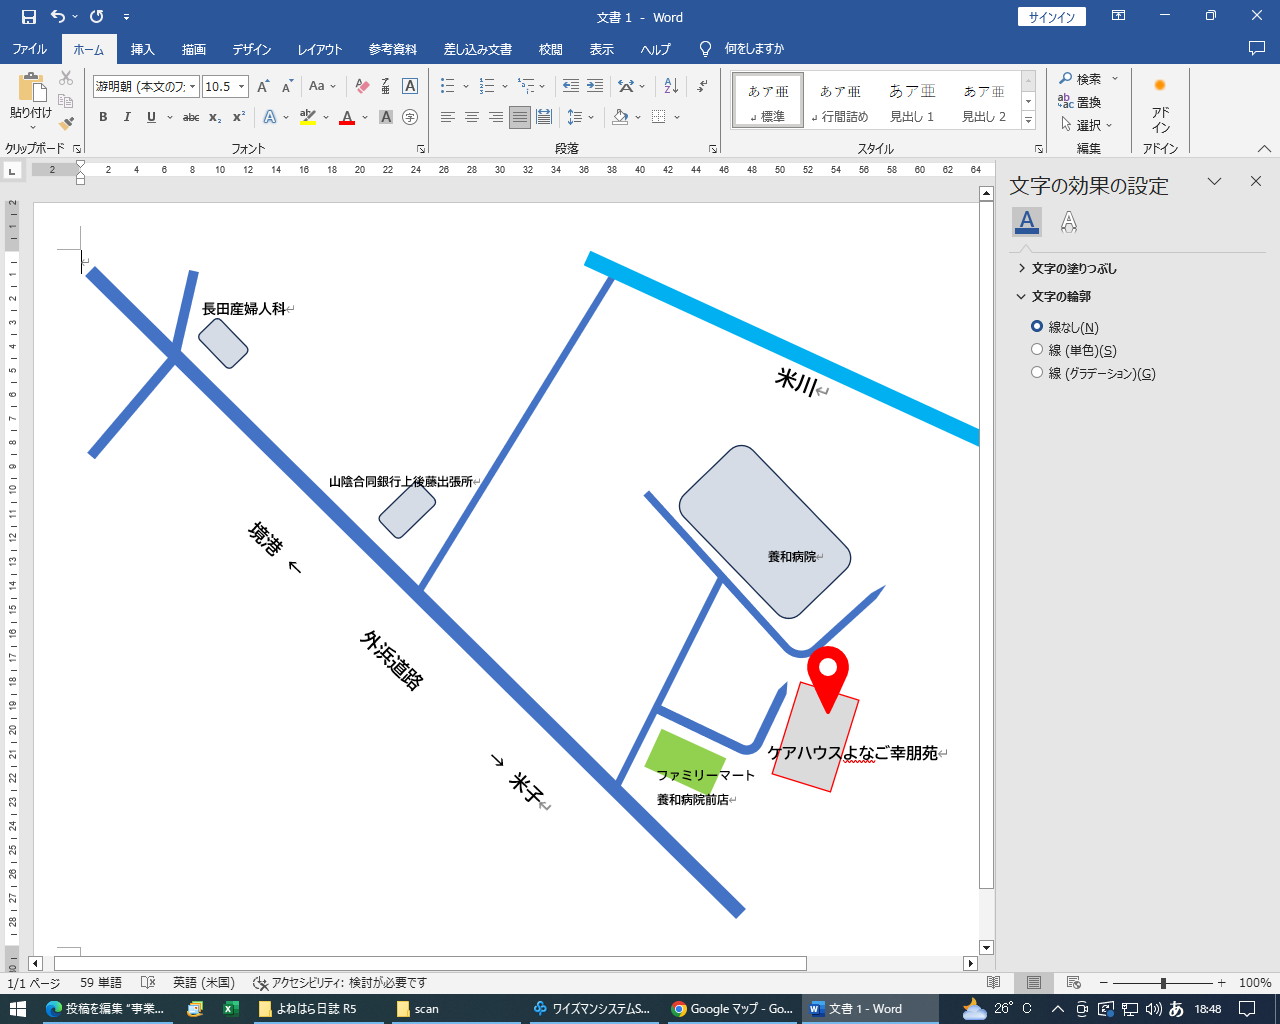Open ファイル tab
Image resolution: width=1280 pixels, height=1024 pixels.
click(29, 49)
